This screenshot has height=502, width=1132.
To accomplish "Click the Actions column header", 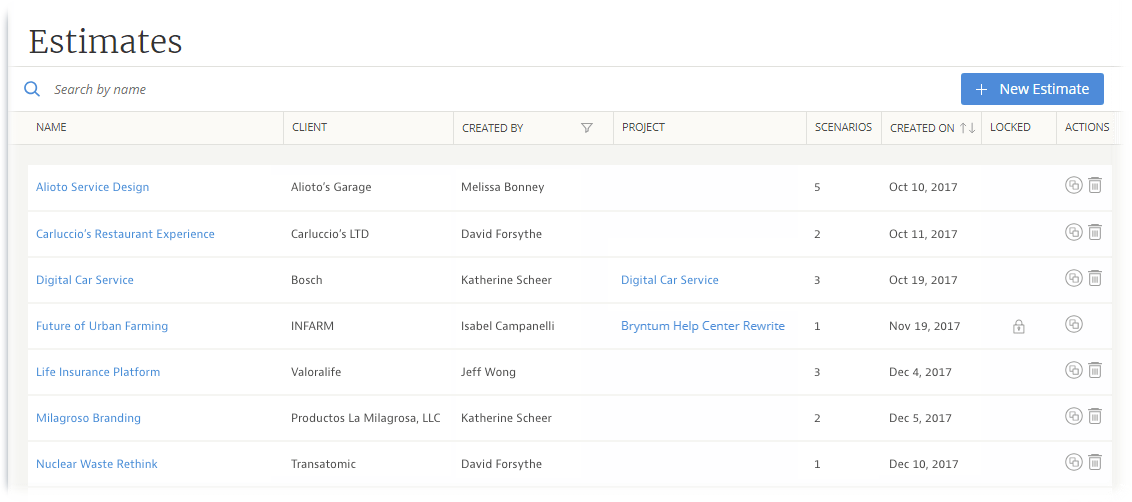I will click(1087, 127).
